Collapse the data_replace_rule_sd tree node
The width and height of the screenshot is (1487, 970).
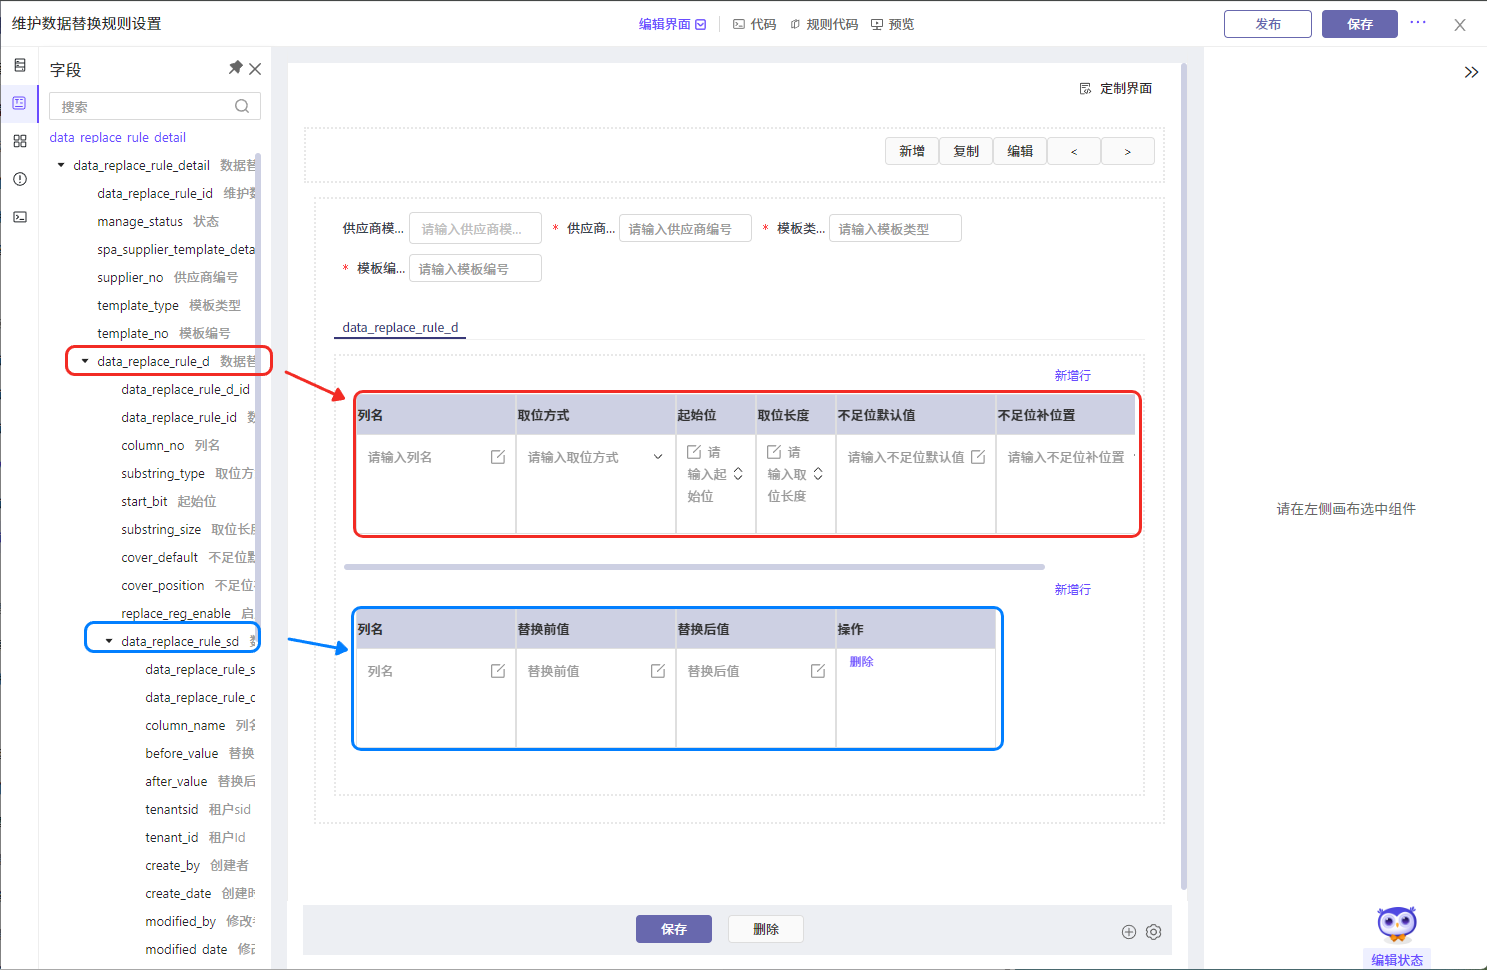pyautogui.click(x=109, y=641)
